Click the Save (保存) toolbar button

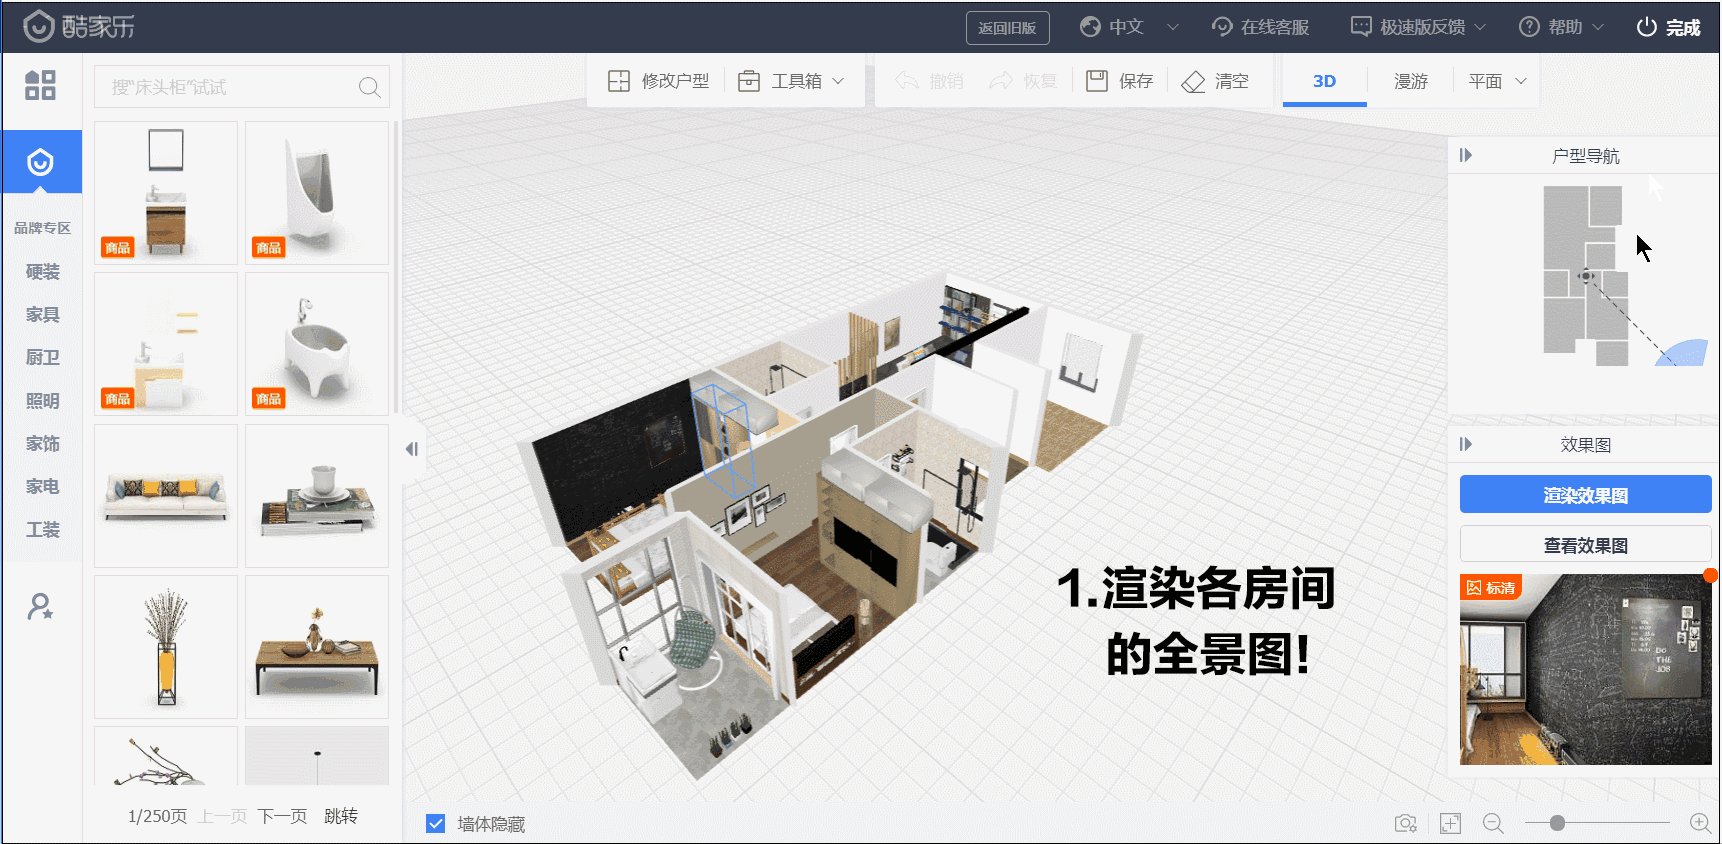coord(1120,81)
